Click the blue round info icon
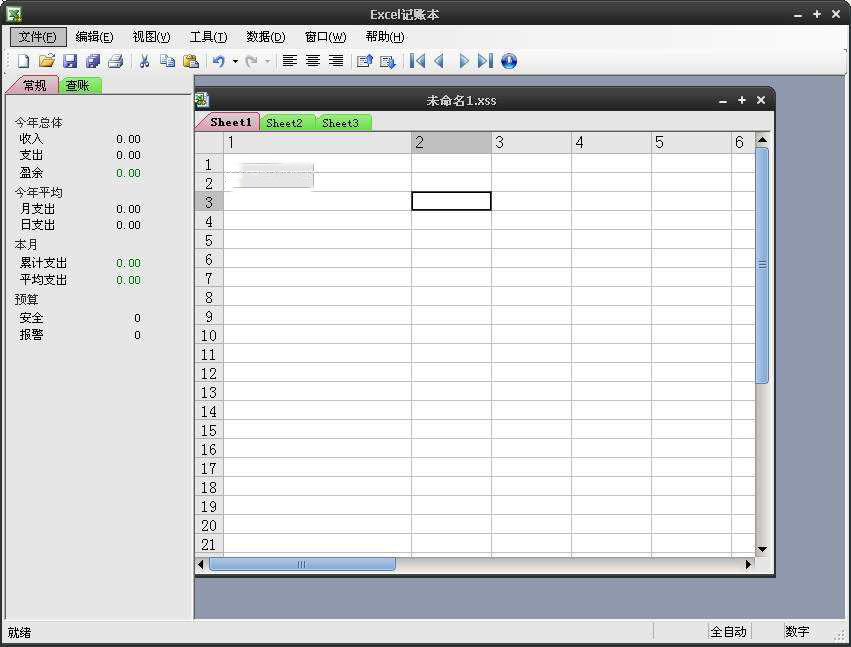The width and height of the screenshot is (851, 647). tap(509, 61)
